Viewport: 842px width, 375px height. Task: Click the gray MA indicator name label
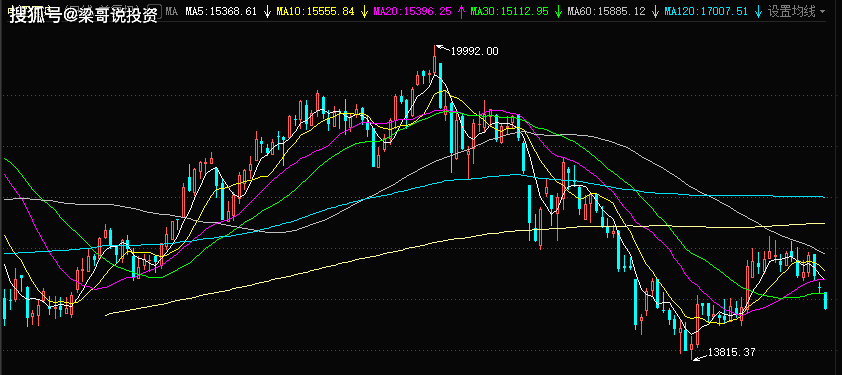[x=171, y=11]
